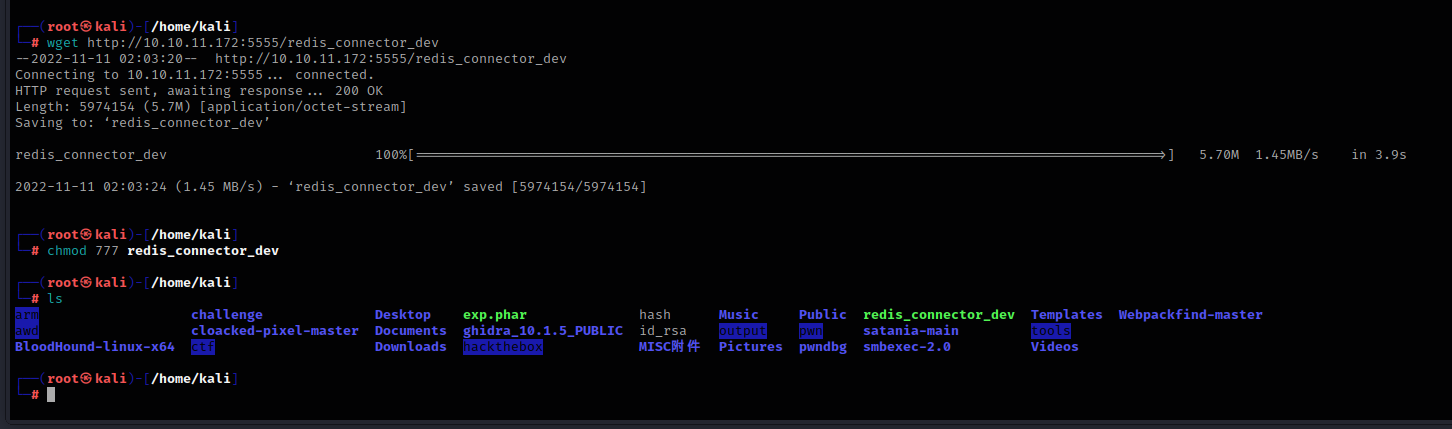Click the highlighted 'tools' directory entry

click(1051, 331)
